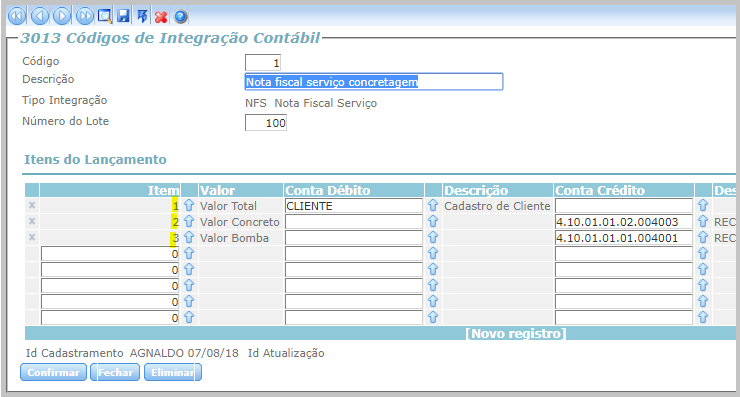Click the Eliminar button

[x=173, y=372]
